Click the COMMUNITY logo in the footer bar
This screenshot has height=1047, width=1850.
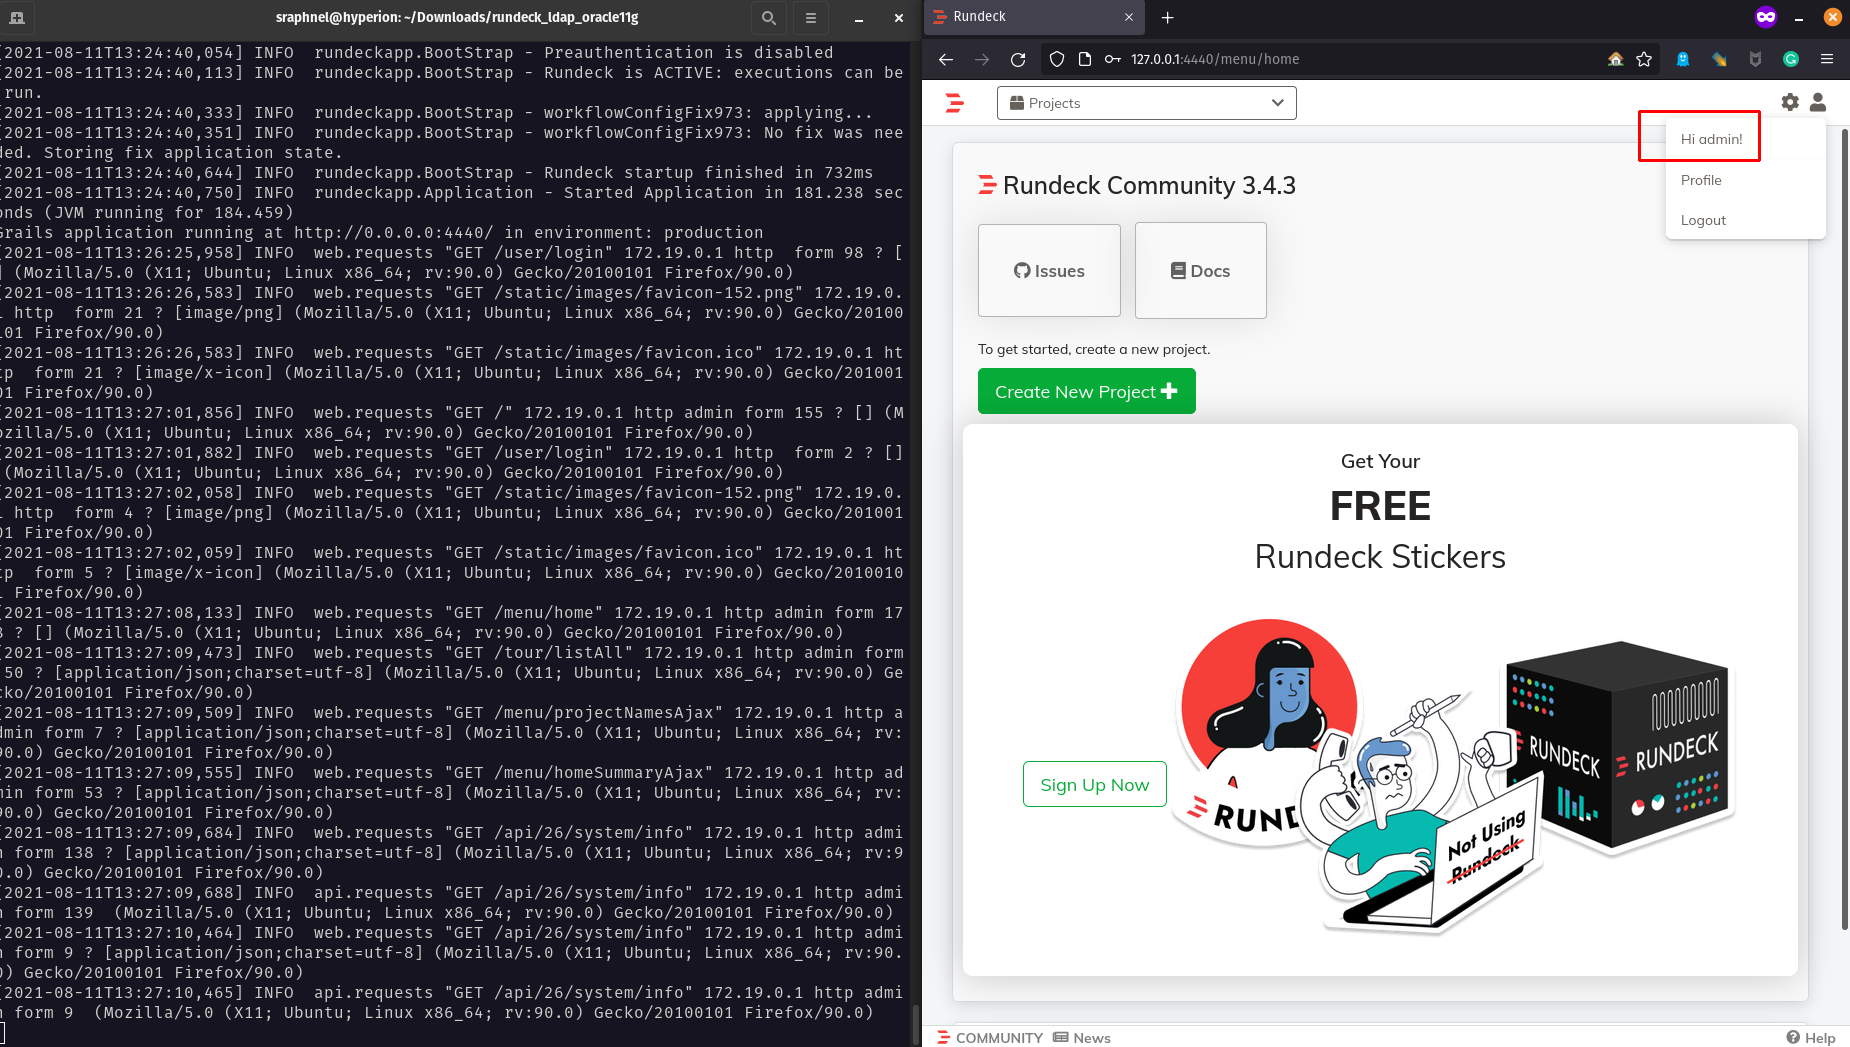click(x=988, y=1037)
